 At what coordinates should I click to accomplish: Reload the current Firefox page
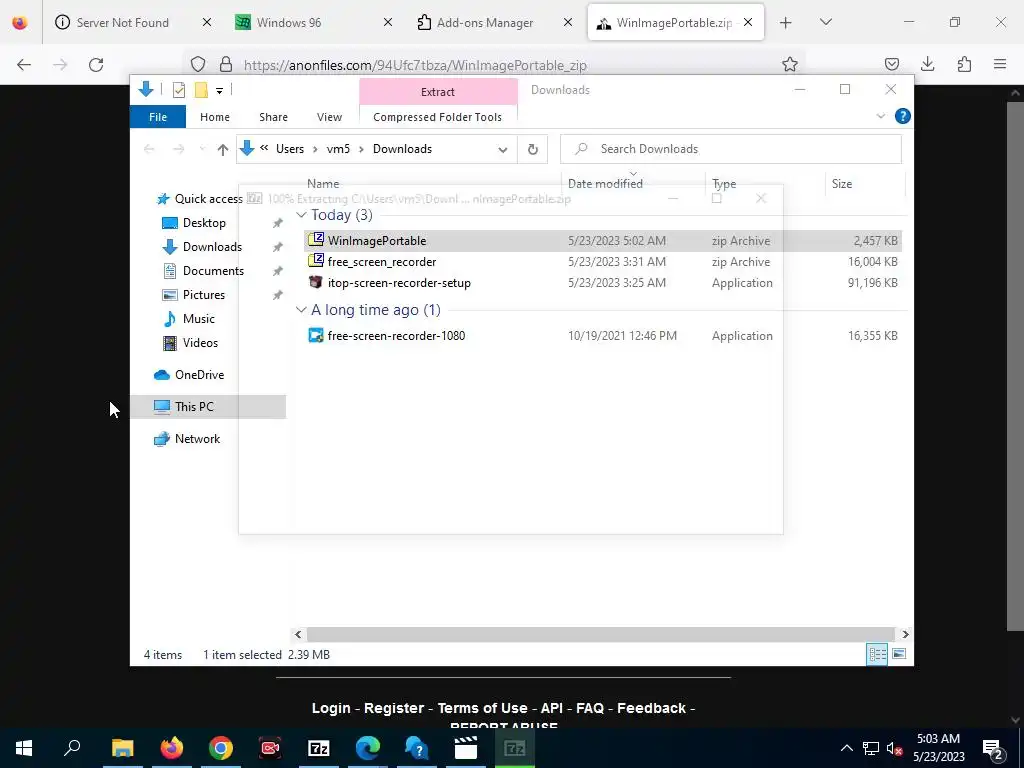click(x=96, y=65)
